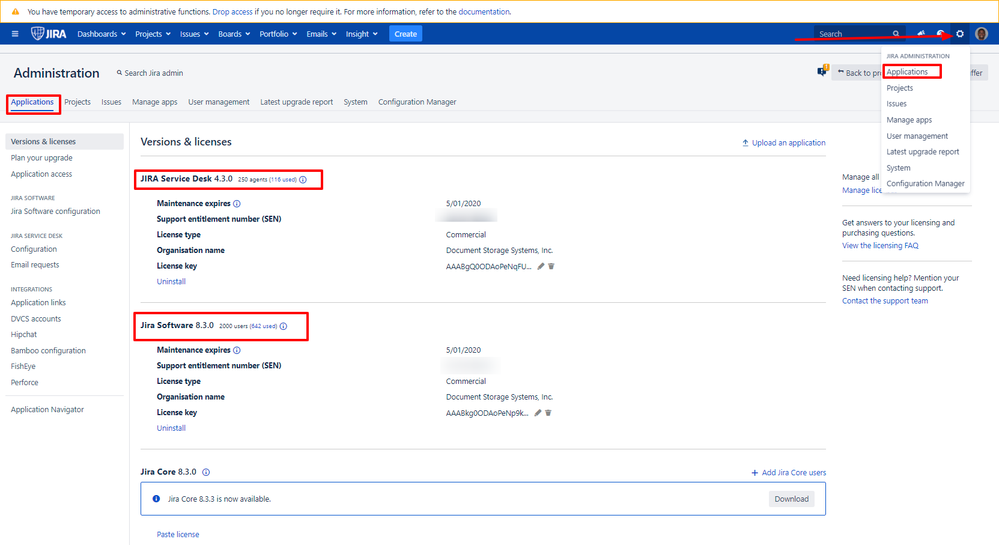Image resolution: width=999 pixels, height=545 pixels.
Task: Expand the Projects dropdown in top bar
Action: pyautogui.click(x=152, y=34)
